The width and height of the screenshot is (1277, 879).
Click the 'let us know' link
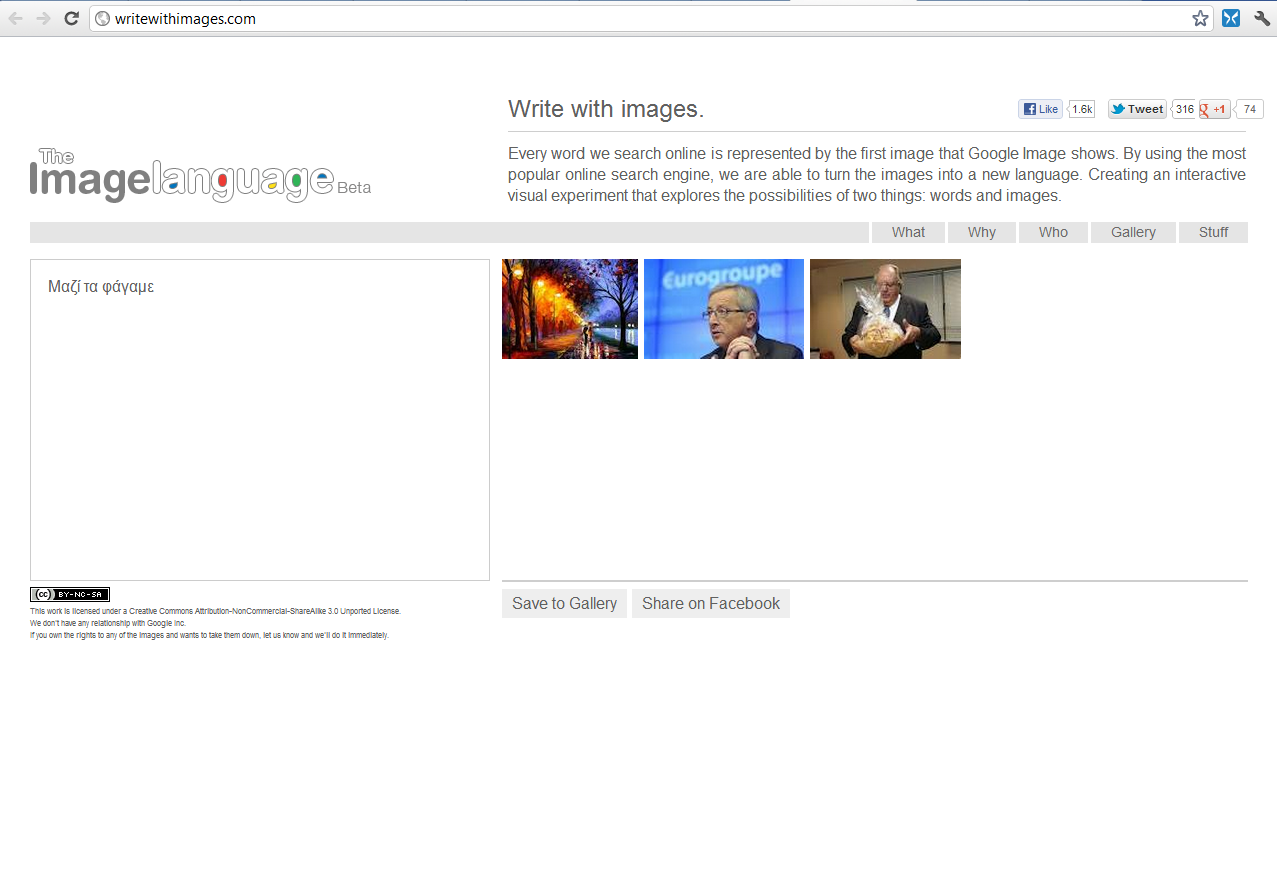(x=280, y=635)
